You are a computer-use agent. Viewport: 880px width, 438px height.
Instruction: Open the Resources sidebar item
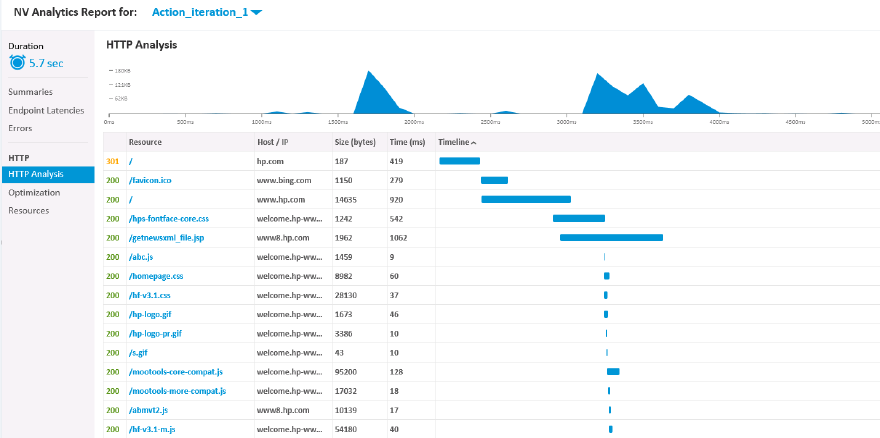pyautogui.click(x=29, y=211)
